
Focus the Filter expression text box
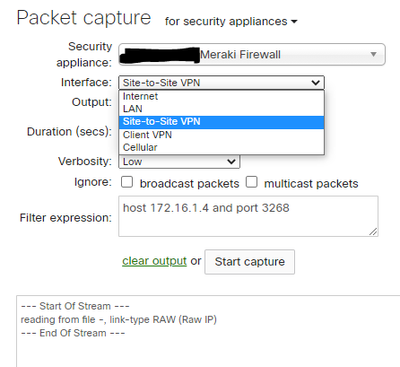248,216
